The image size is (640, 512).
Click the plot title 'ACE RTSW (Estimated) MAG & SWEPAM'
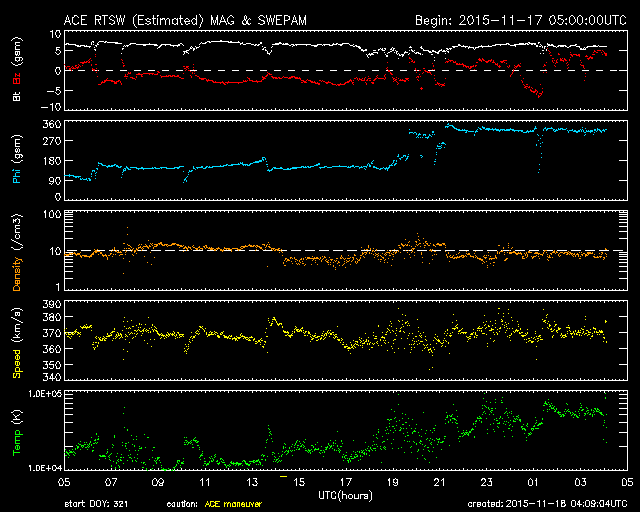pyautogui.click(x=185, y=20)
